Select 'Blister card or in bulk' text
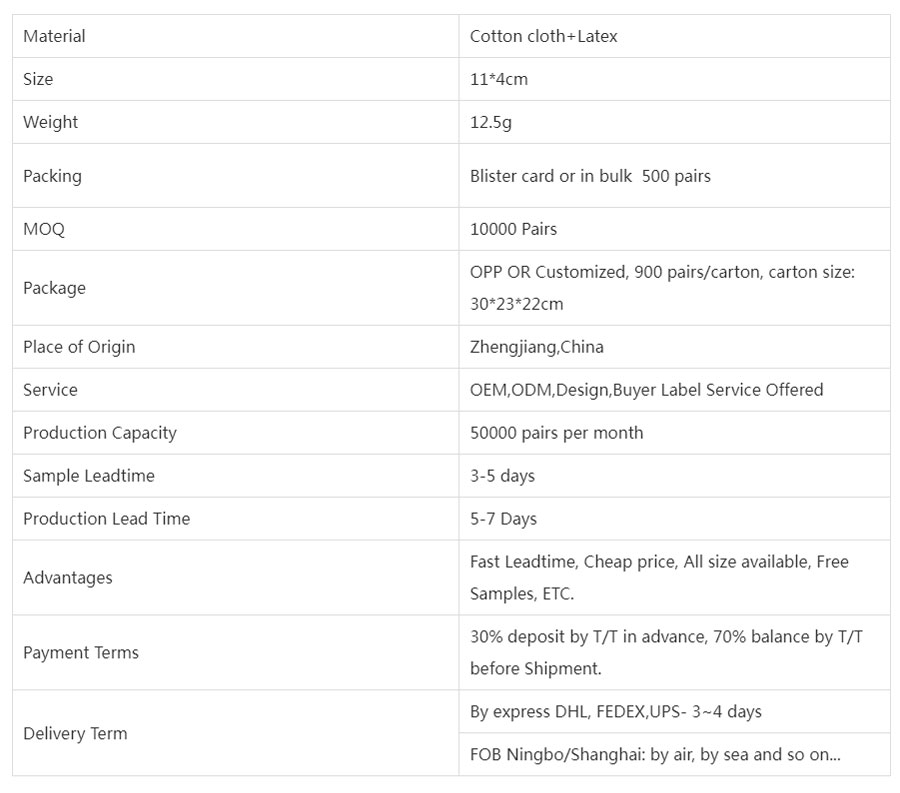This screenshot has height=793, width=900. coord(551,176)
